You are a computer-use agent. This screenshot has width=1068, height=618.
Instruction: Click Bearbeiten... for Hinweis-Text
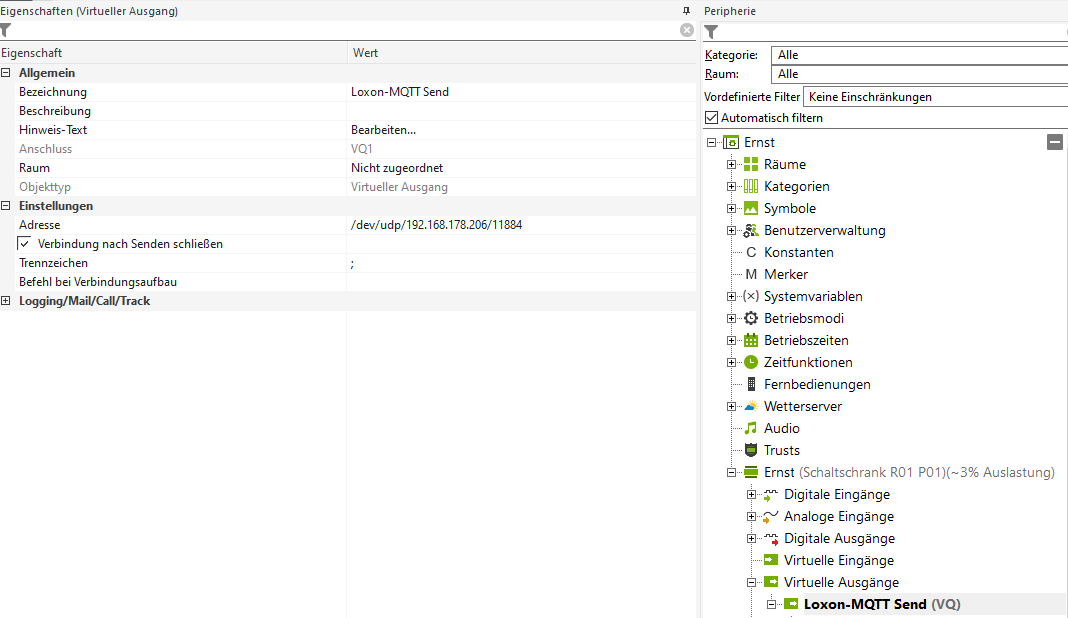click(383, 130)
